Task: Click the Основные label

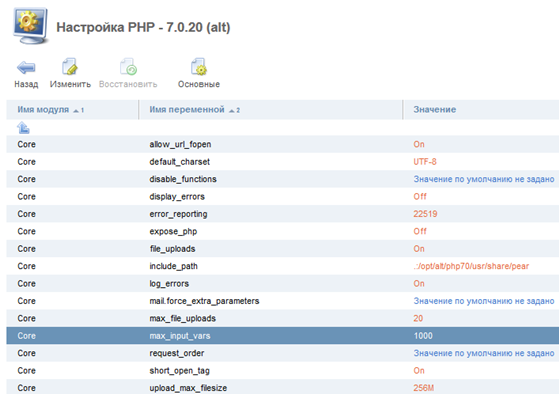Action: coord(199,84)
